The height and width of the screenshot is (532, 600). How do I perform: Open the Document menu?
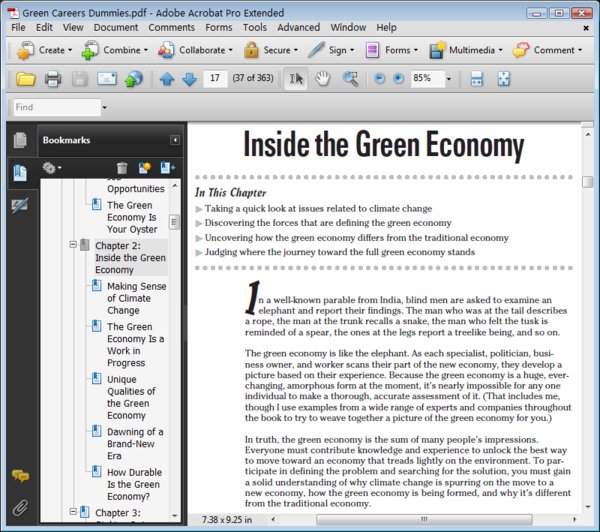[116, 27]
